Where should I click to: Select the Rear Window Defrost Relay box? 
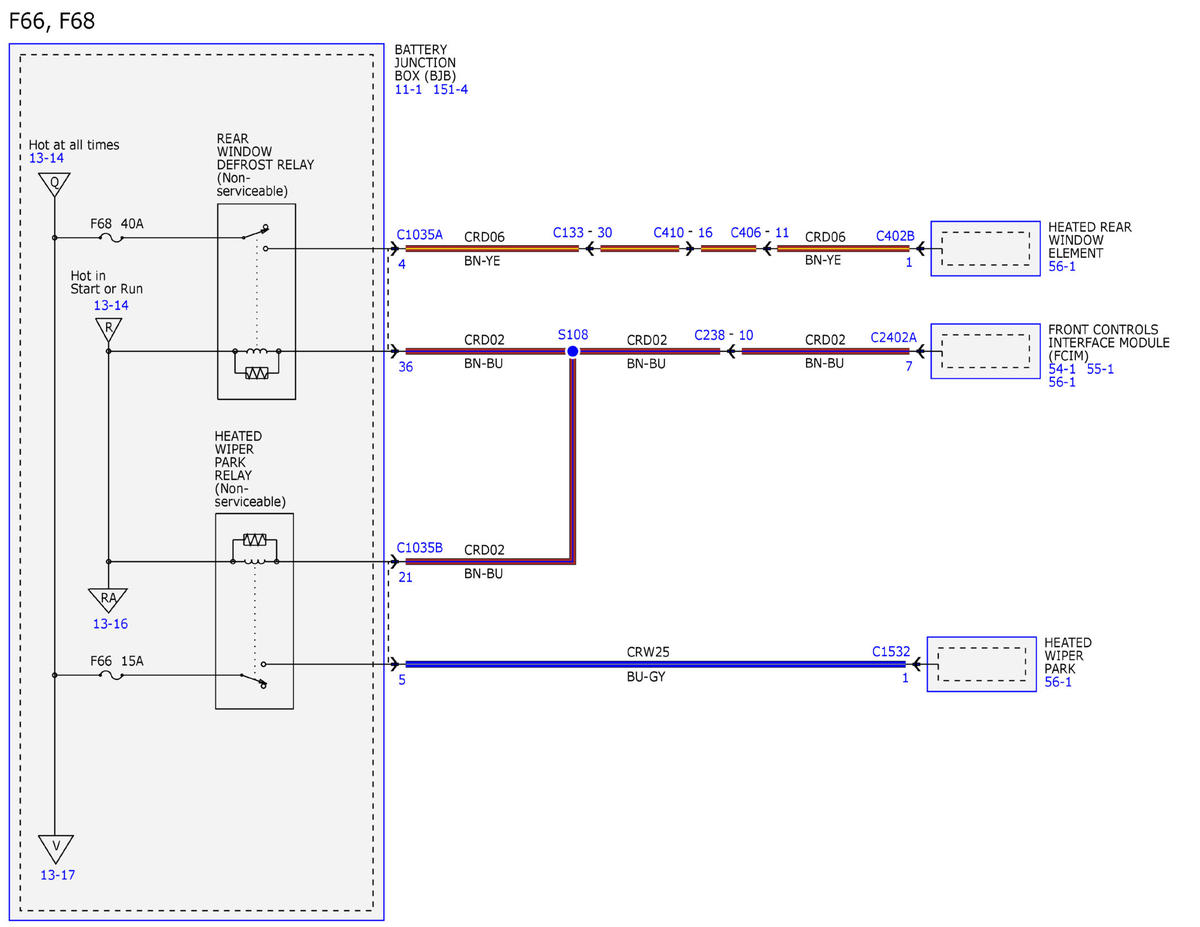(256, 301)
